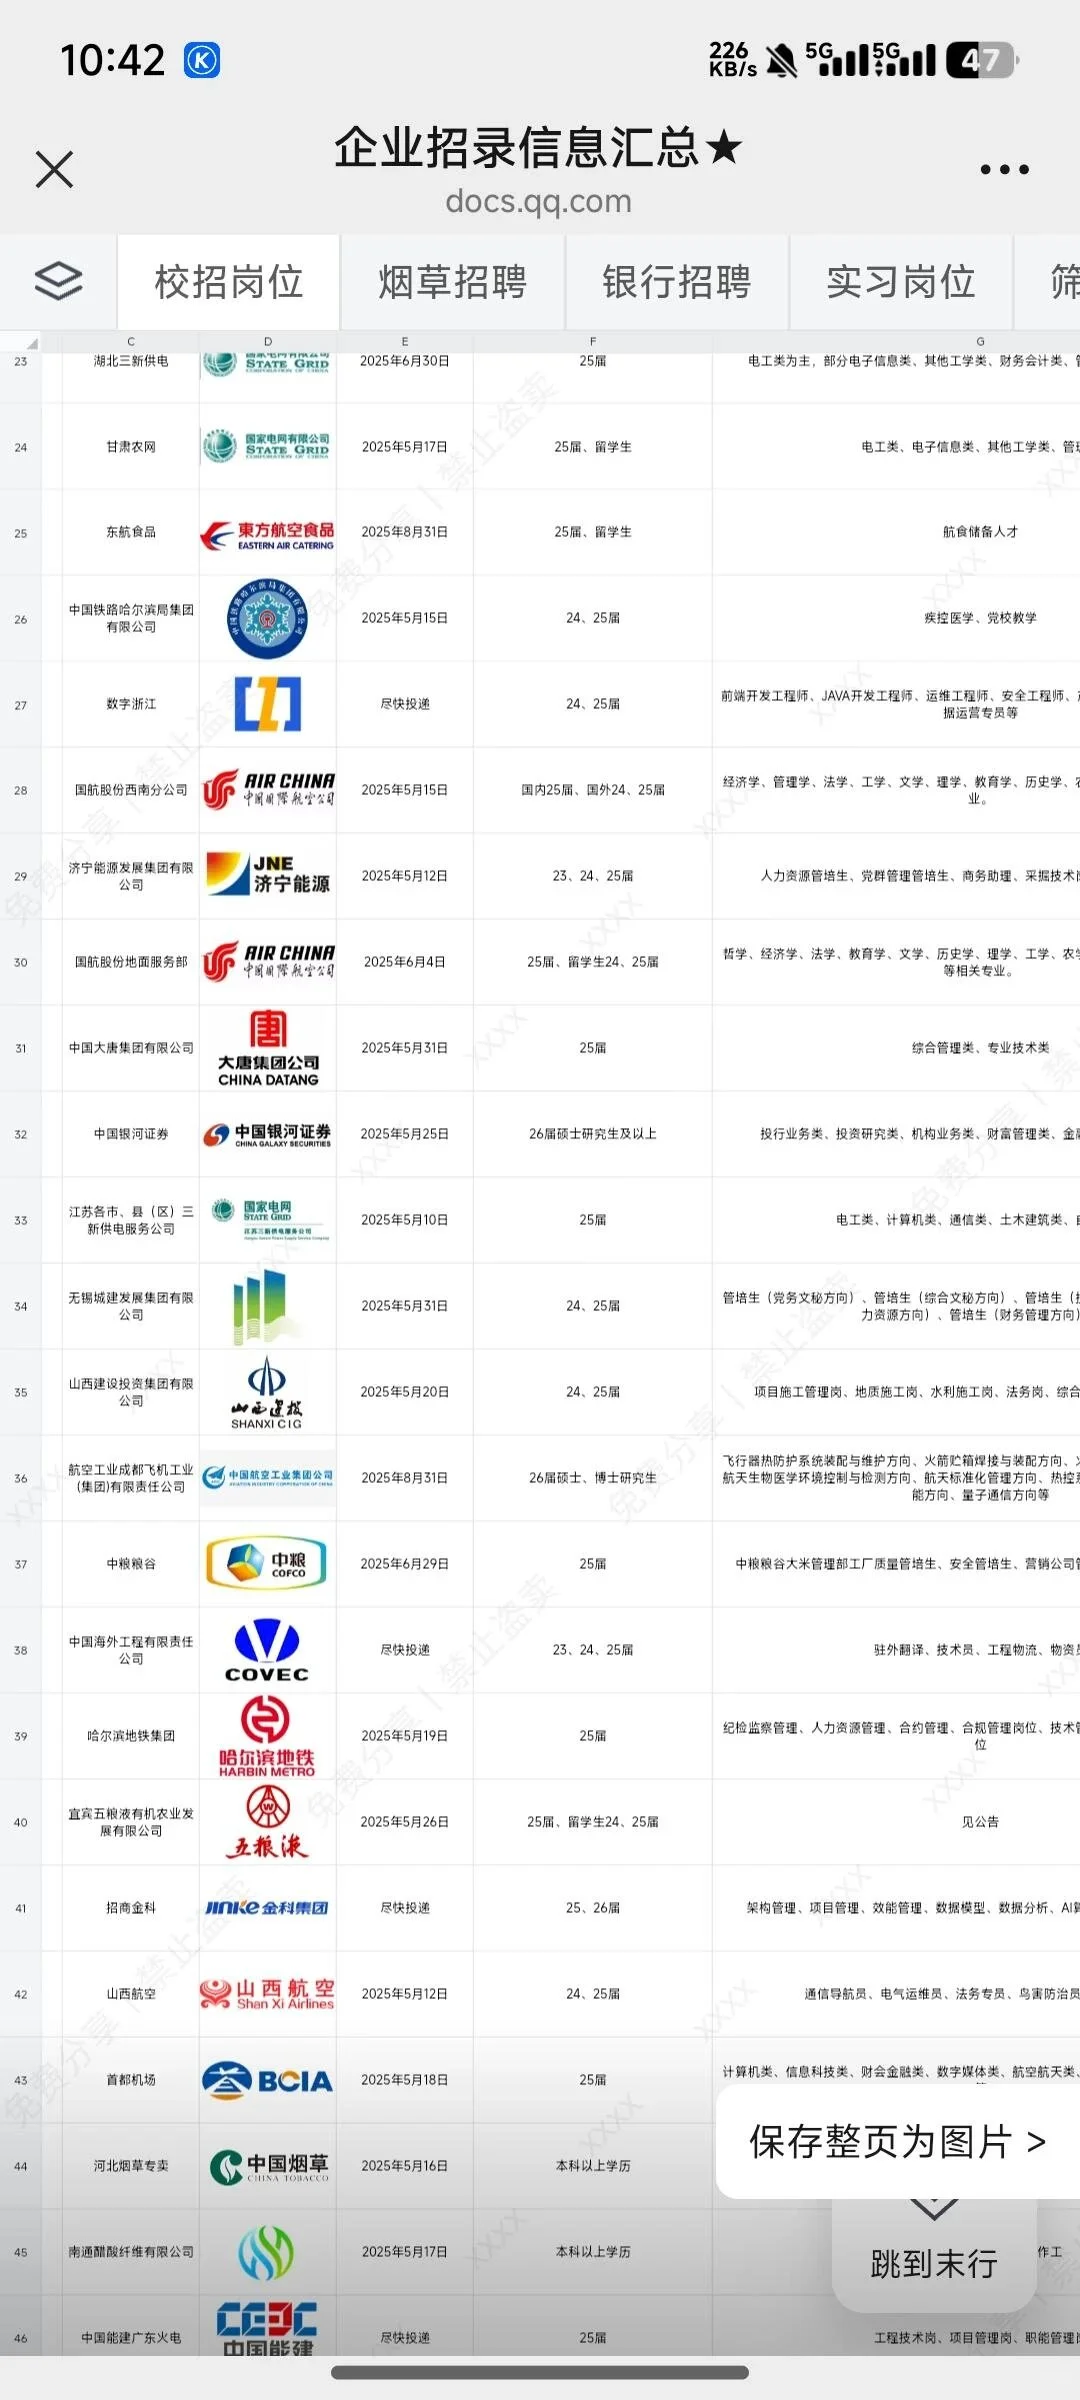Select the 甘肃农网 cell
The width and height of the screenshot is (1080, 2400).
point(131,447)
